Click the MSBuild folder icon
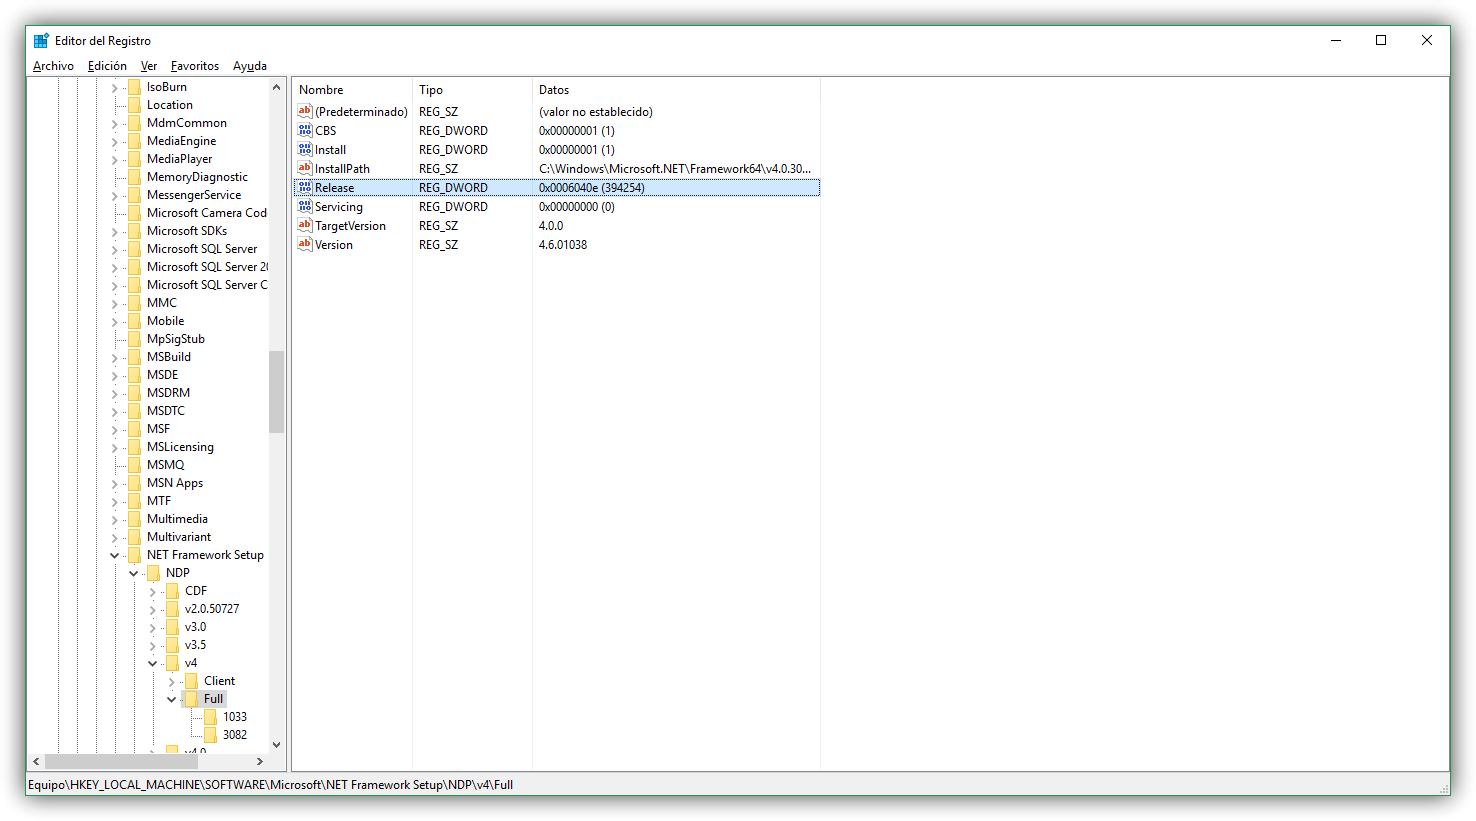This screenshot has height=821, width=1476. pyautogui.click(x=134, y=357)
